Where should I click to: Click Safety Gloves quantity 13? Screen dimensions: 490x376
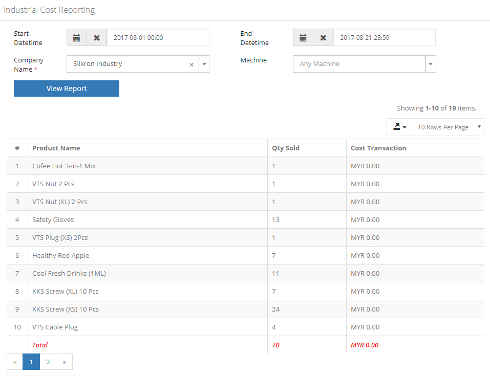click(276, 220)
